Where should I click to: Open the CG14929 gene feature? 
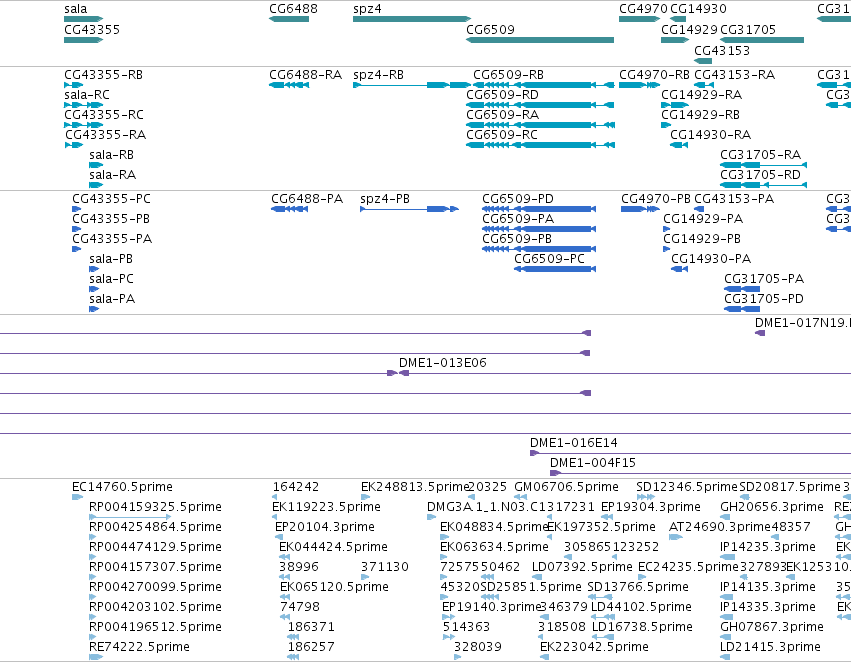point(675,40)
